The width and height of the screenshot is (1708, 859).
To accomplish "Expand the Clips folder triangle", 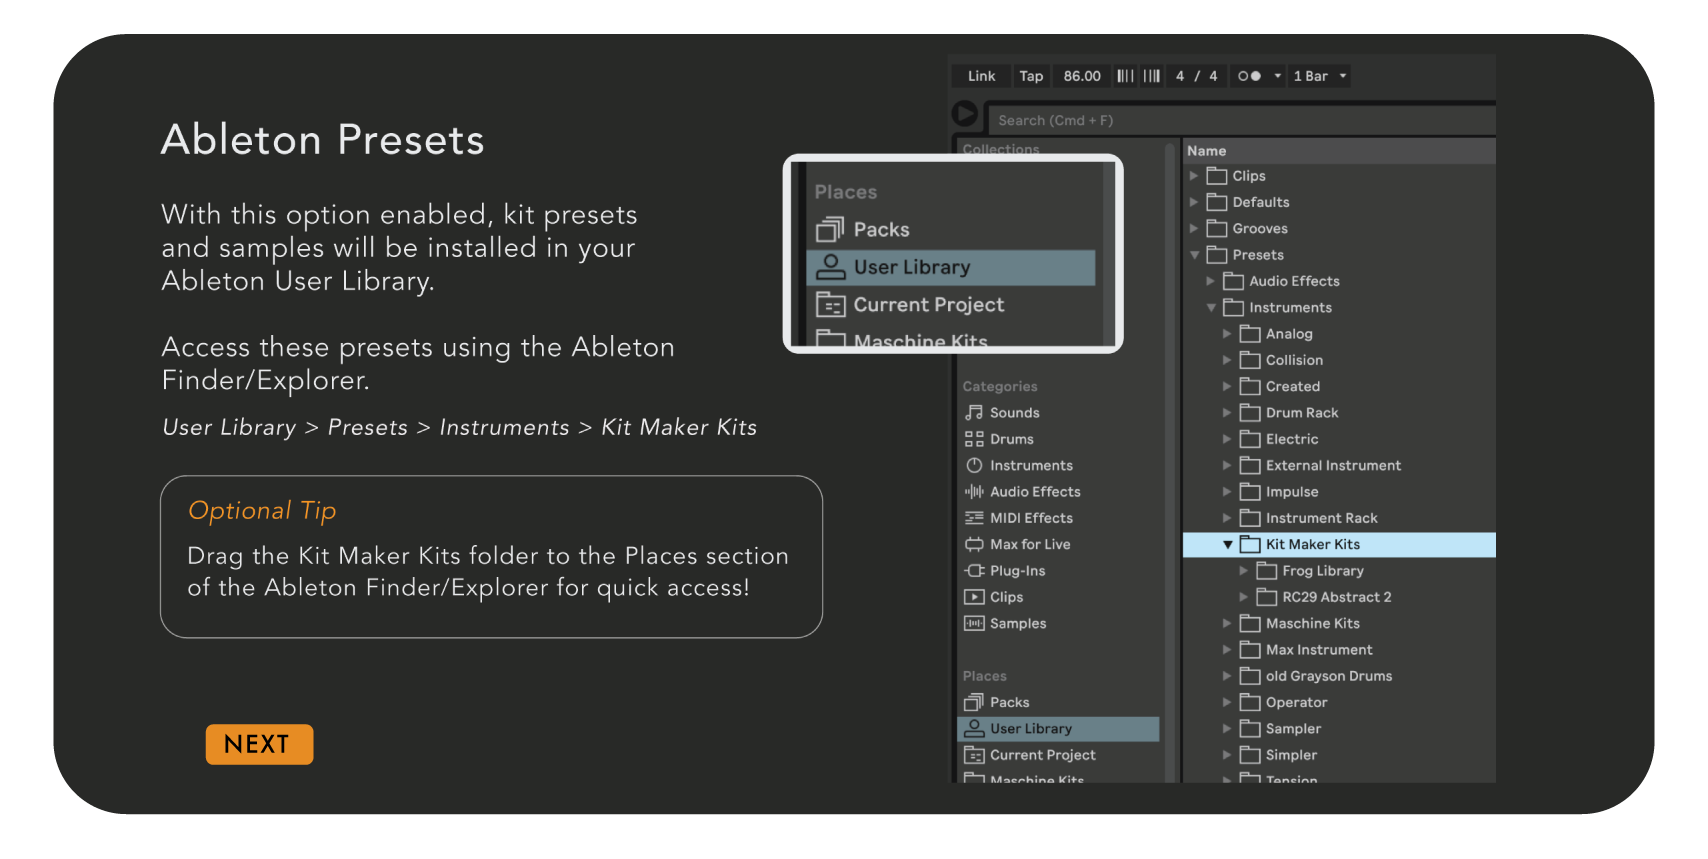I will [x=1194, y=176].
